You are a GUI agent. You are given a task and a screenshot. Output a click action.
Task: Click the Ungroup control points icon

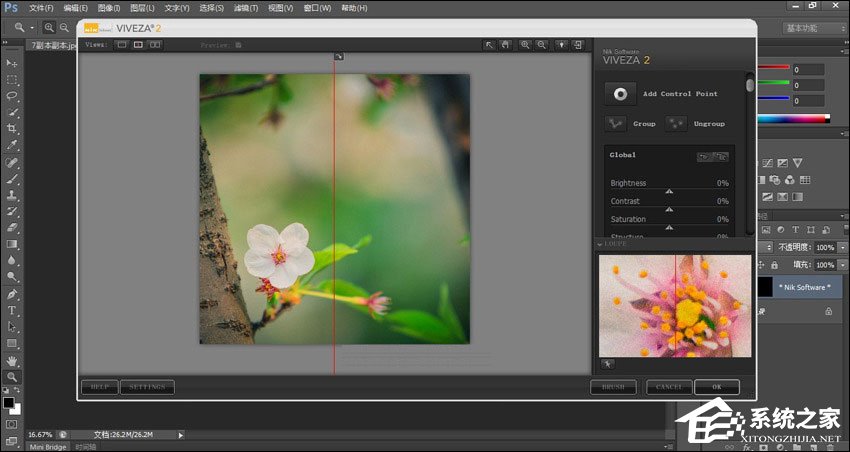pos(676,124)
